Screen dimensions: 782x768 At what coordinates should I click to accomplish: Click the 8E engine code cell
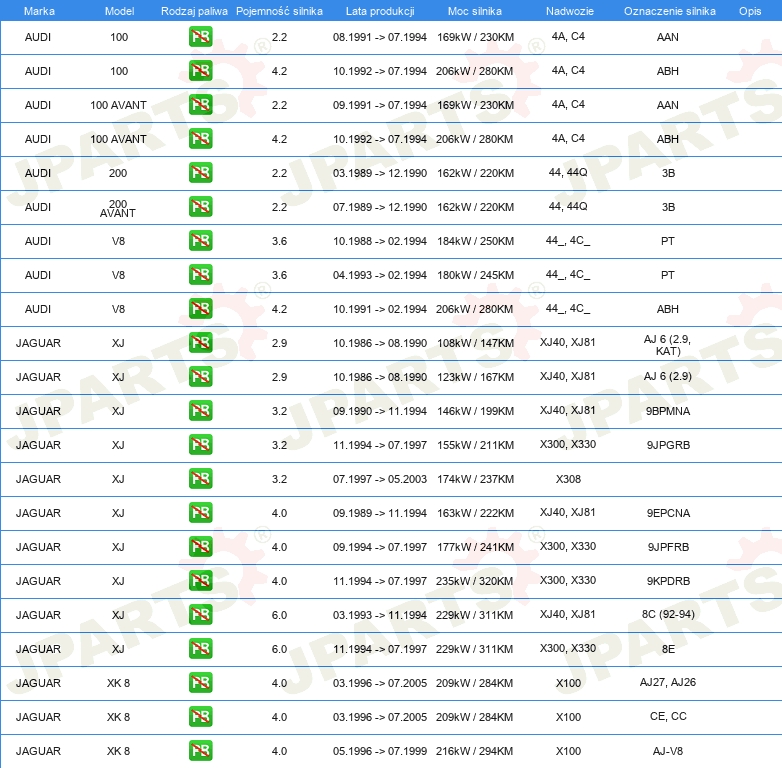tap(668, 649)
